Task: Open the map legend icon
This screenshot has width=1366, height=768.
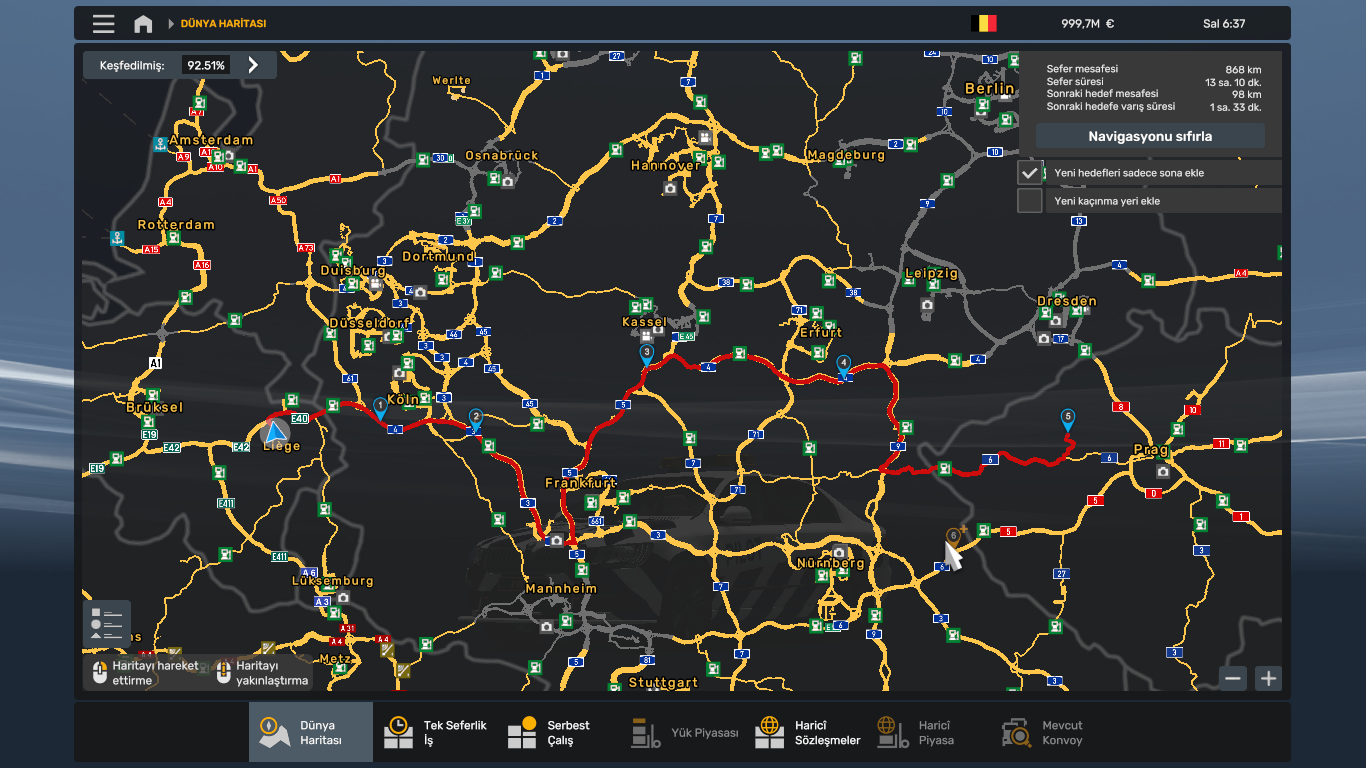Action: tap(107, 624)
